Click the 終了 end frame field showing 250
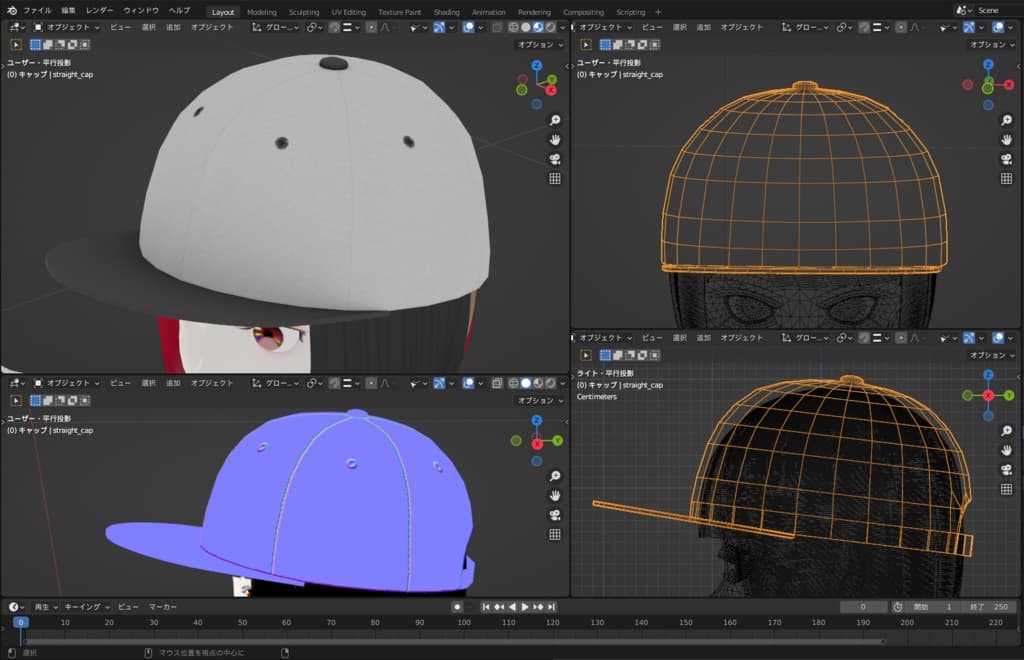The image size is (1024, 660). [x=989, y=607]
